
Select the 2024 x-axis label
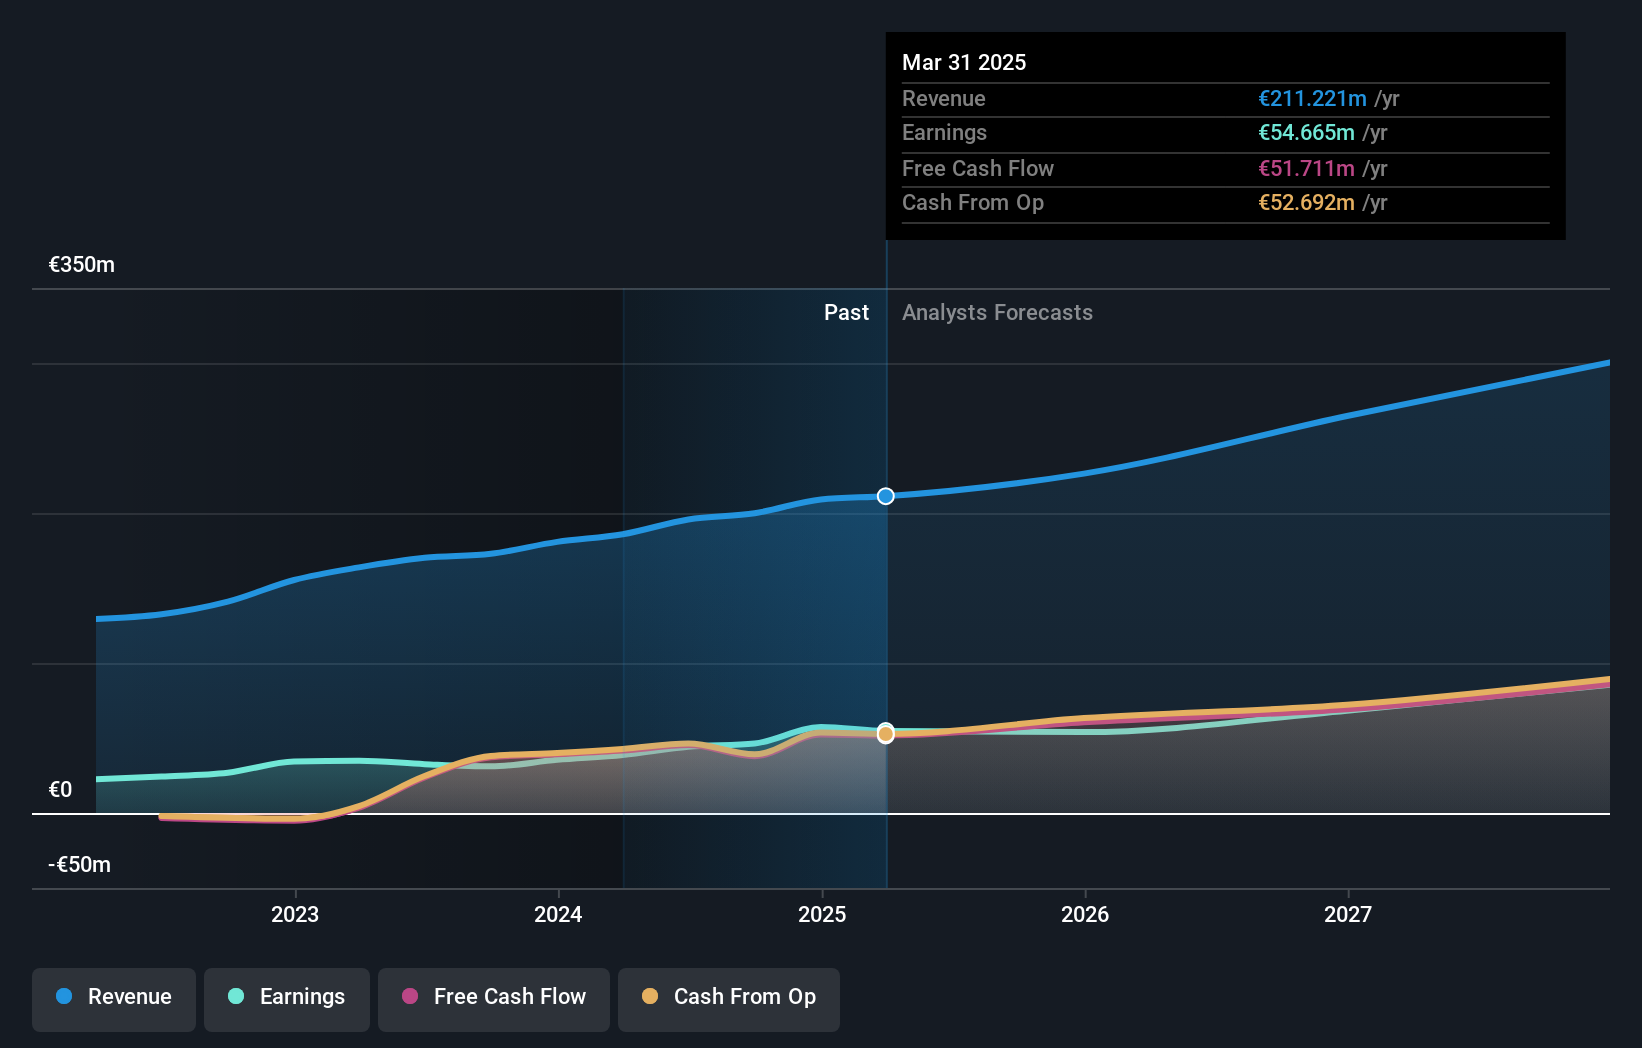click(558, 914)
